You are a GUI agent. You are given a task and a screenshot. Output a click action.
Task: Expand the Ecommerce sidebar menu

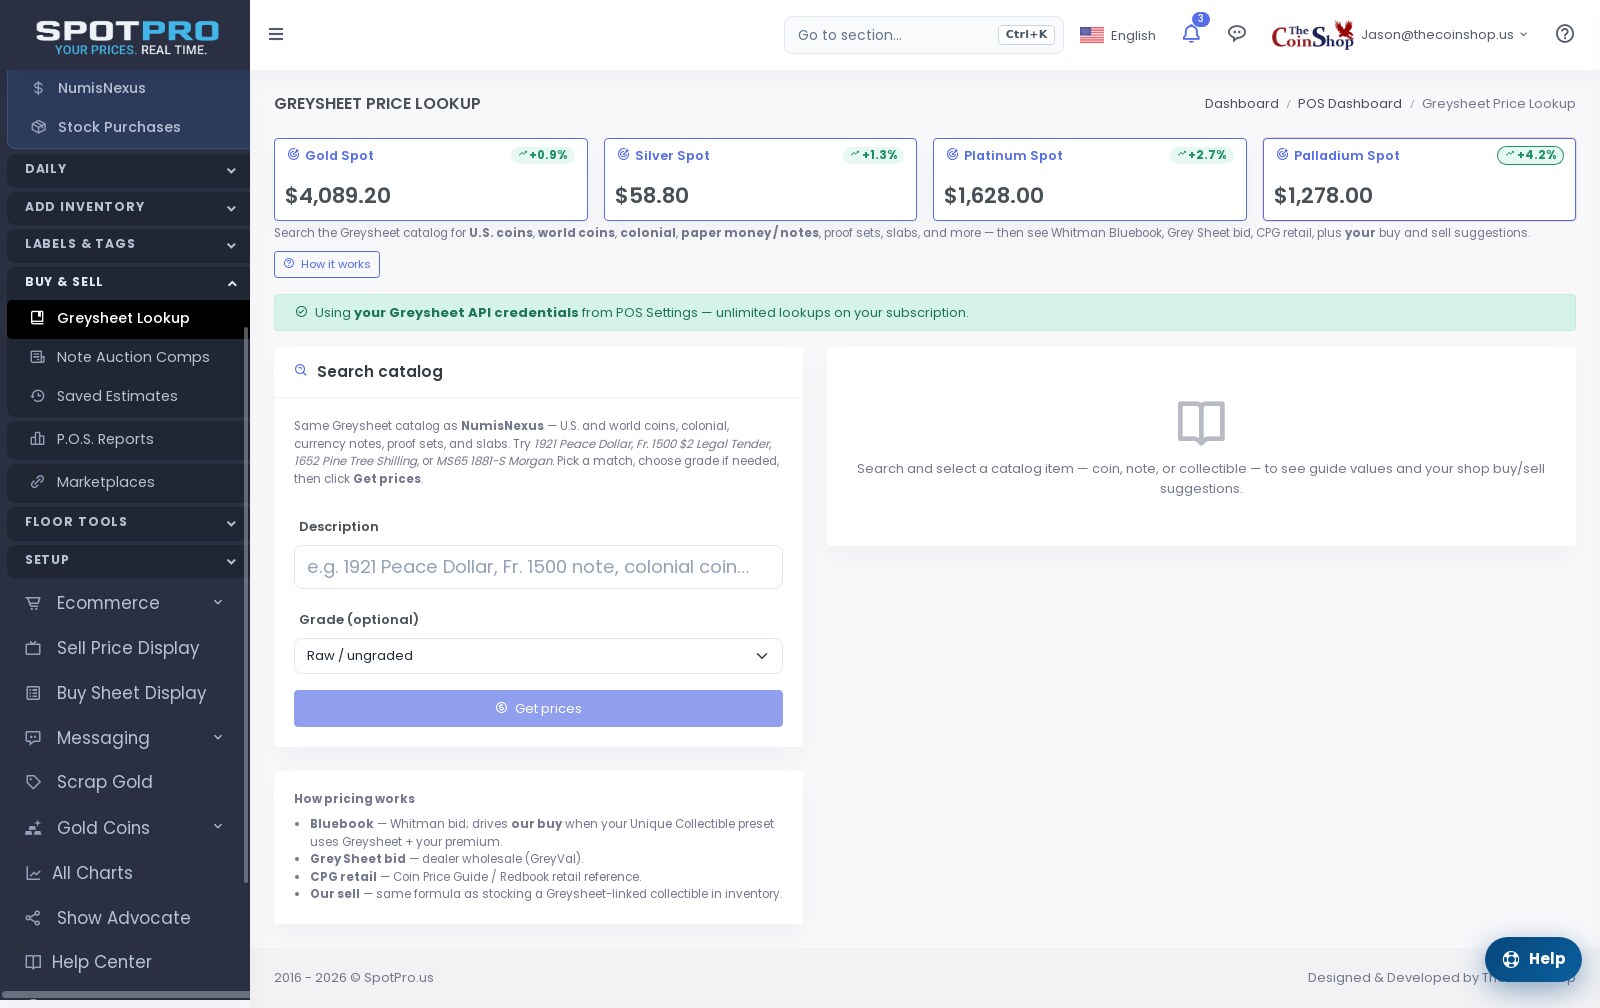coord(125,603)
